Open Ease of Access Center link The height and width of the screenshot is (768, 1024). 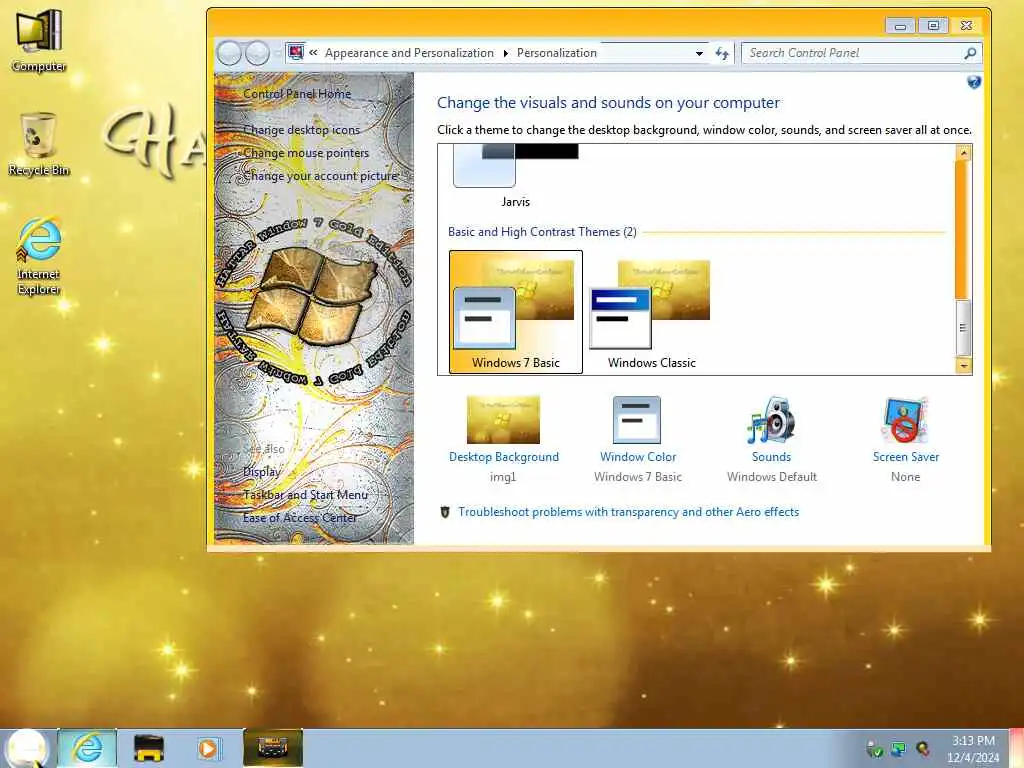tap(300, 517)
